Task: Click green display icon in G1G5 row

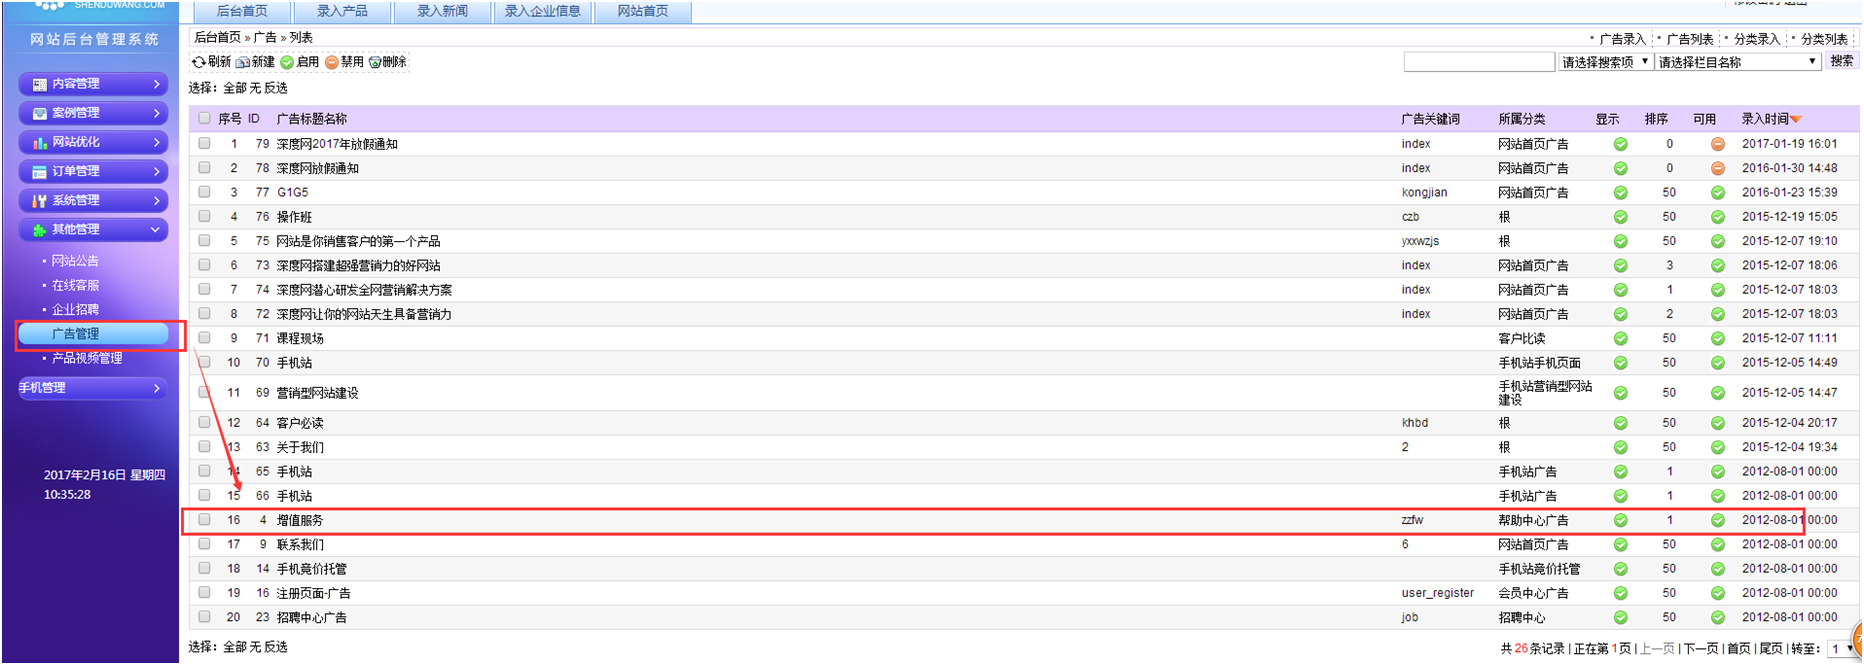Action: click(1620, 193)
